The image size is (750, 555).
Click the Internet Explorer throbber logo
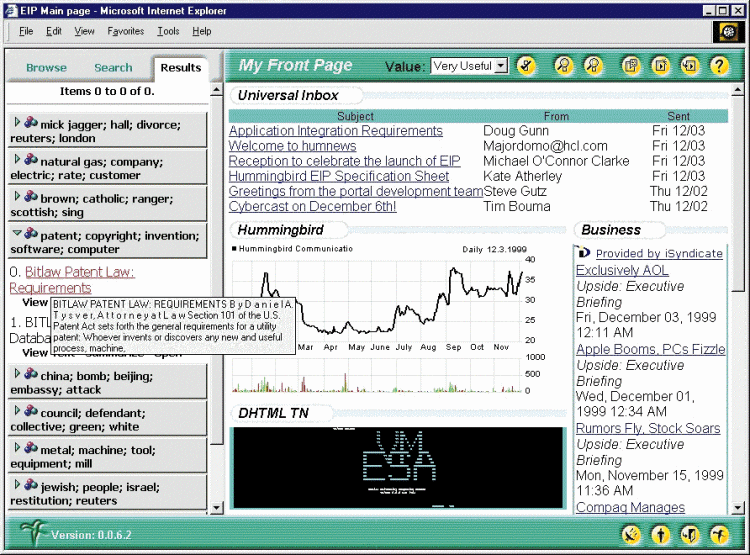(x=728, y=32)
